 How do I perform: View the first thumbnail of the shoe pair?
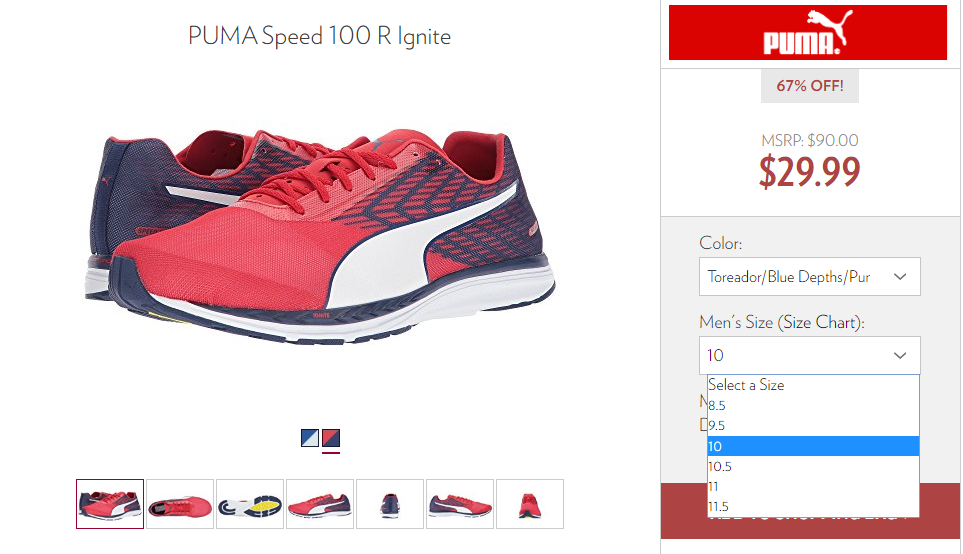(x=110, y=504)
